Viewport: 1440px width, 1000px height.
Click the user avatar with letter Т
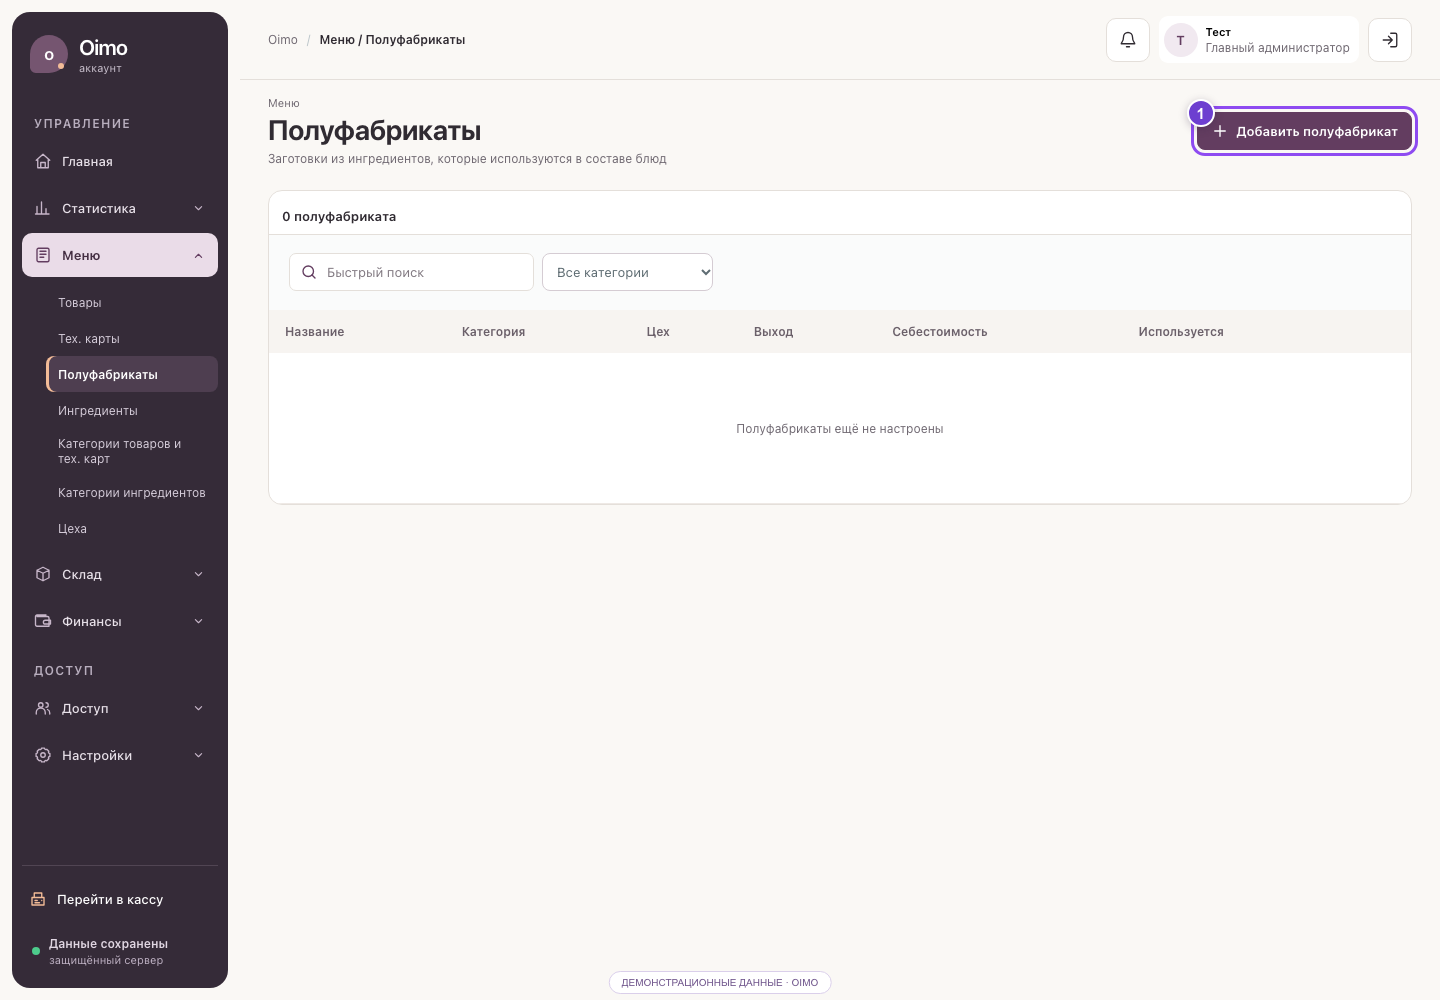click(1181, 40)
